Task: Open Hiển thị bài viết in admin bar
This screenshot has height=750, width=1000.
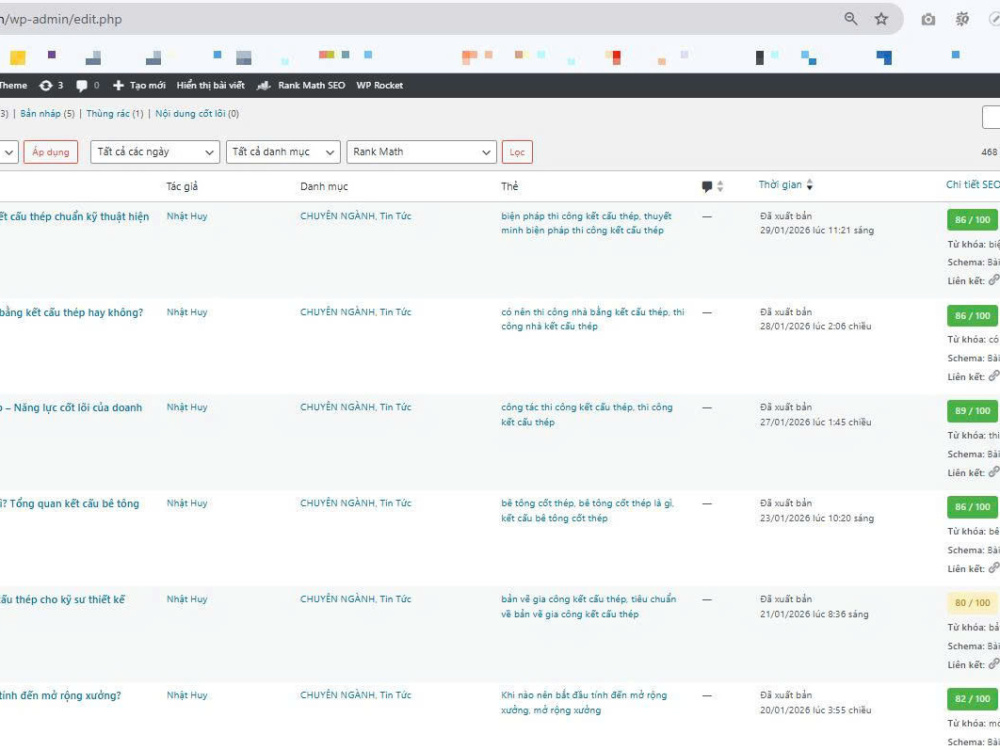Action: (210, 85)
